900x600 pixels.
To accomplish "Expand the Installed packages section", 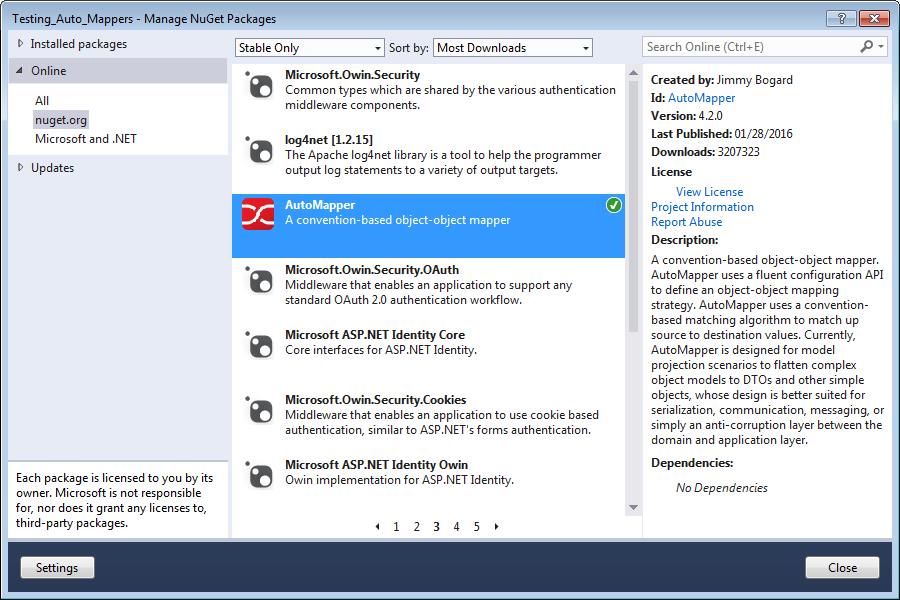I will click(x=21, y=44).
